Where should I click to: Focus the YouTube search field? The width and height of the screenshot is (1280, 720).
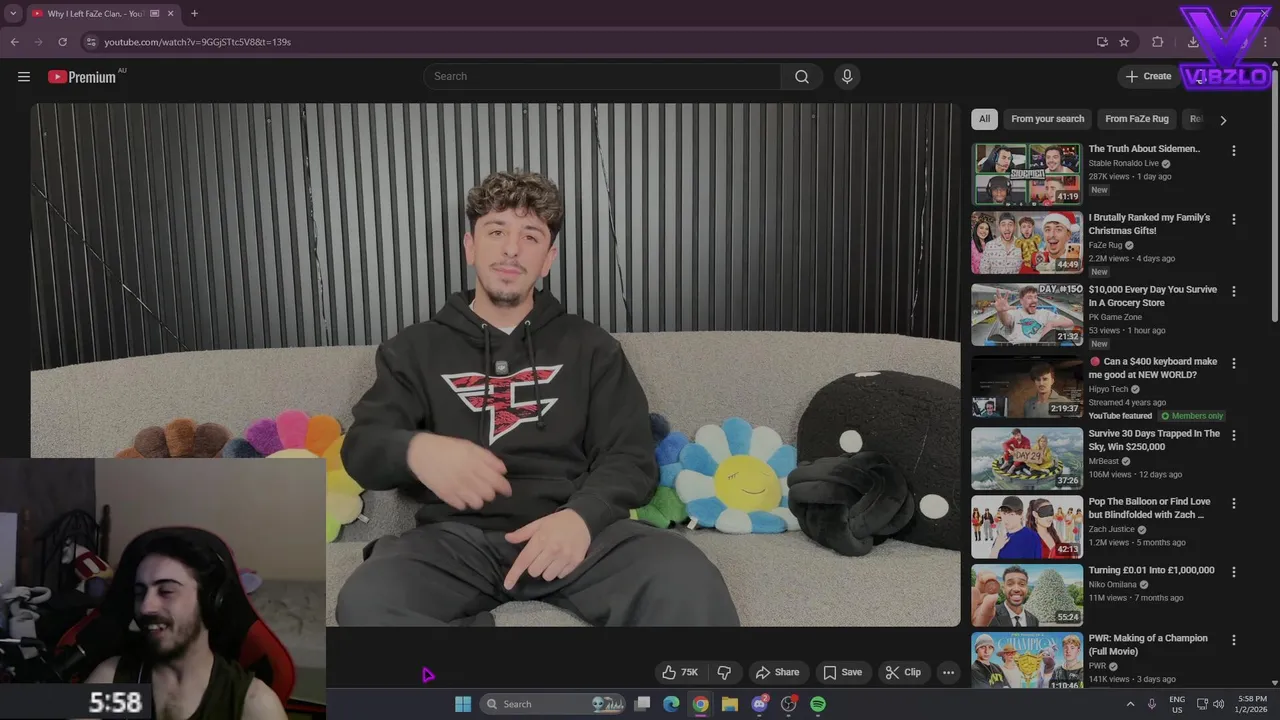(602, 77)
